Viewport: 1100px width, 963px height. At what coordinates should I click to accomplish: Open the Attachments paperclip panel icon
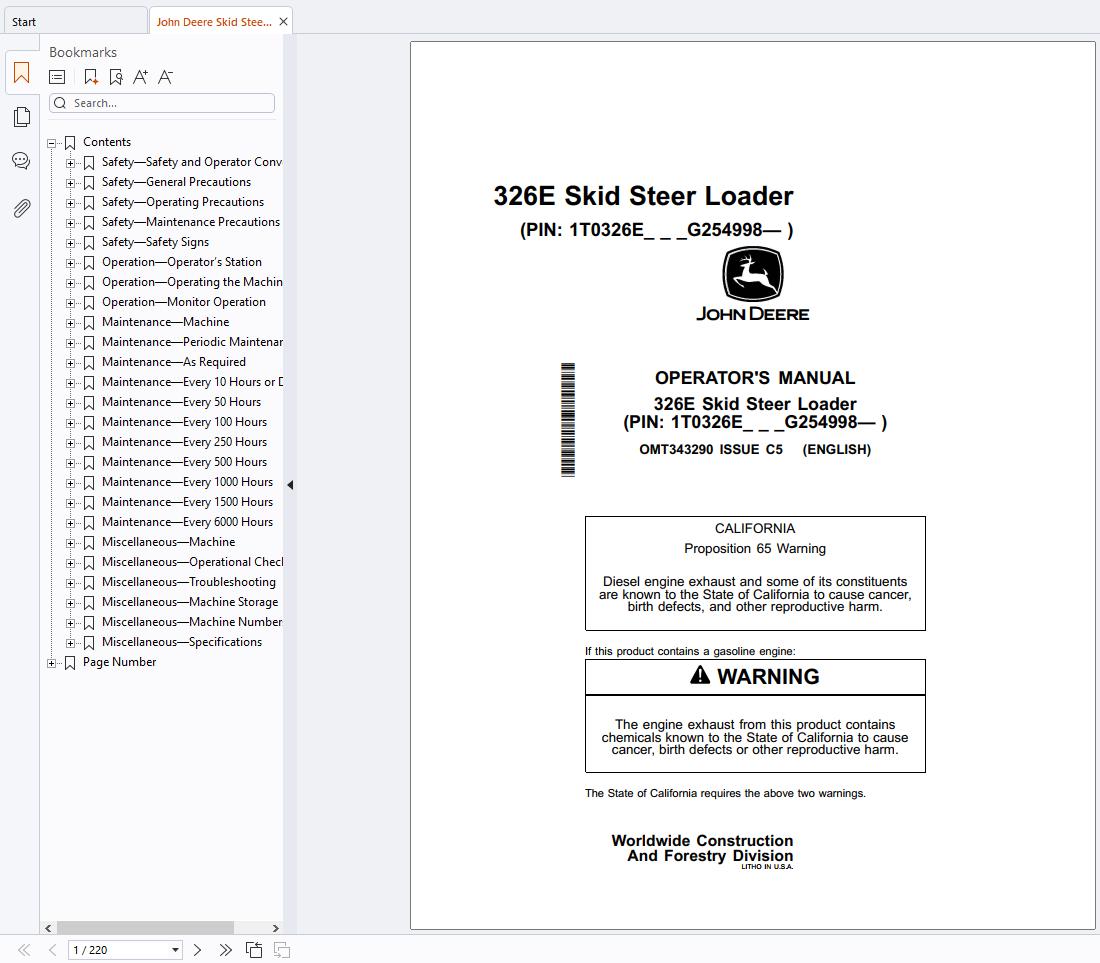click(22, 208)
